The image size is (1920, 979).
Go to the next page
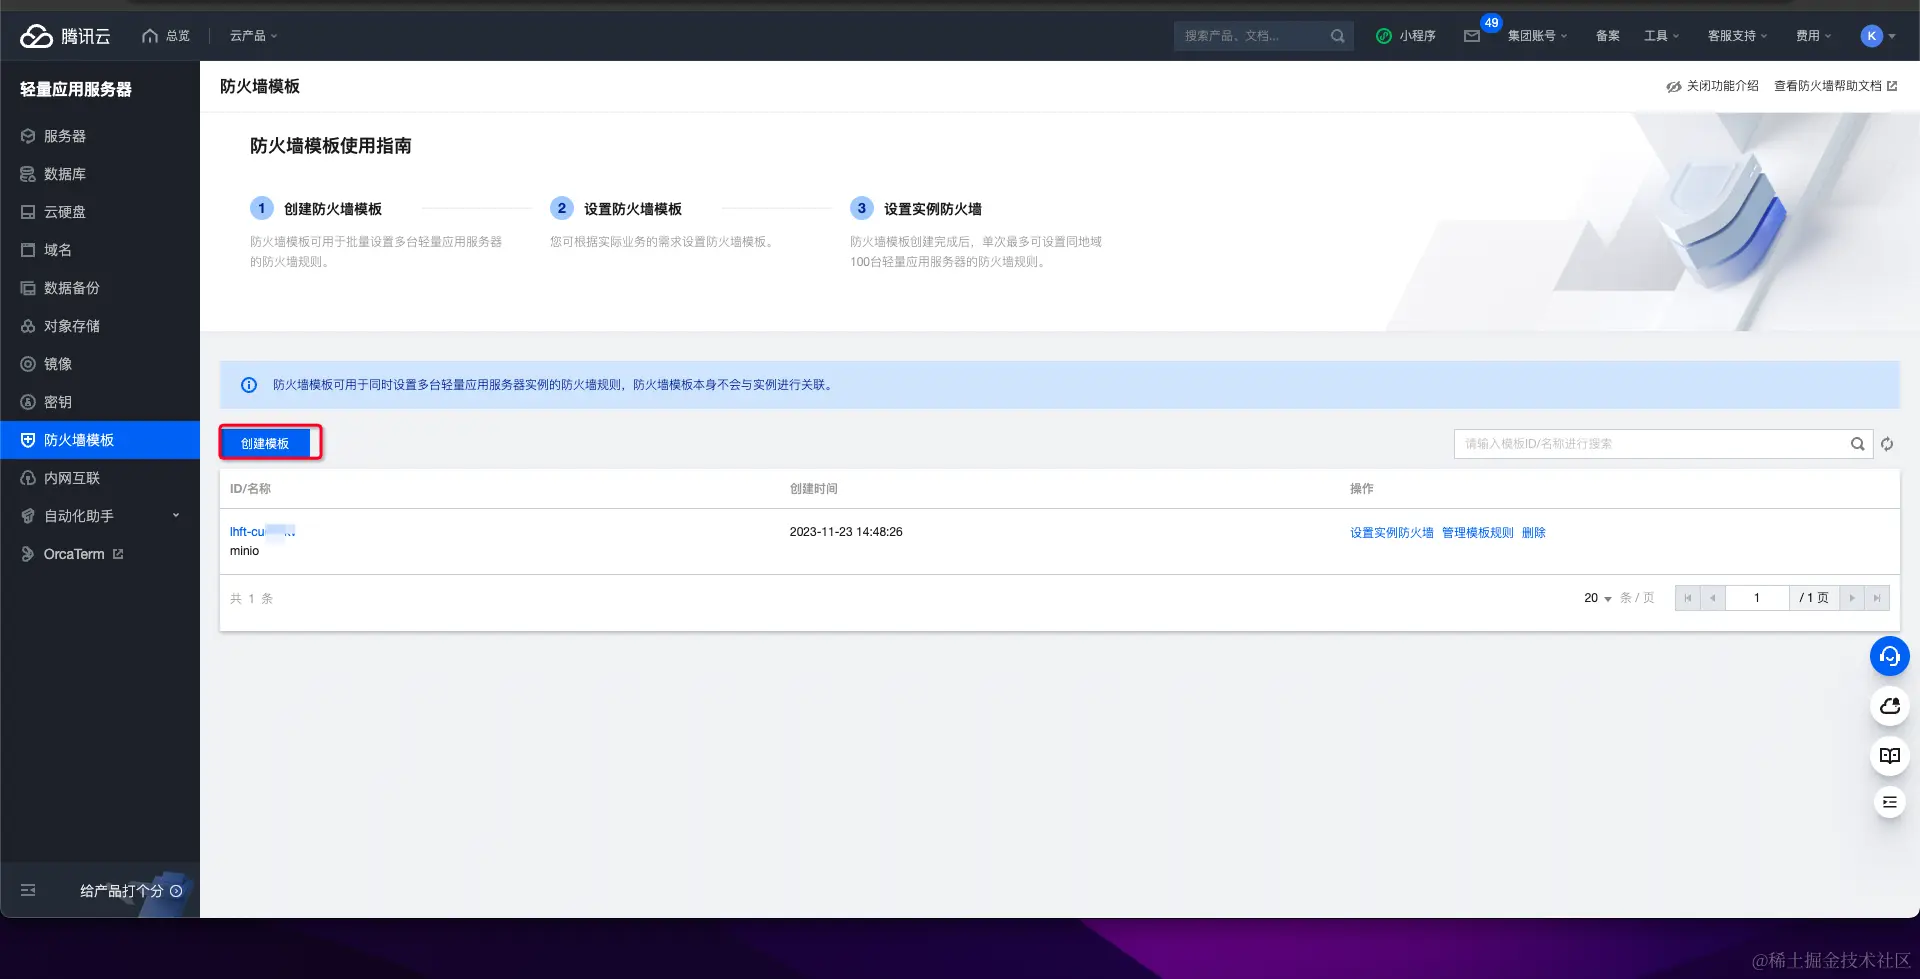(1852, 598)
